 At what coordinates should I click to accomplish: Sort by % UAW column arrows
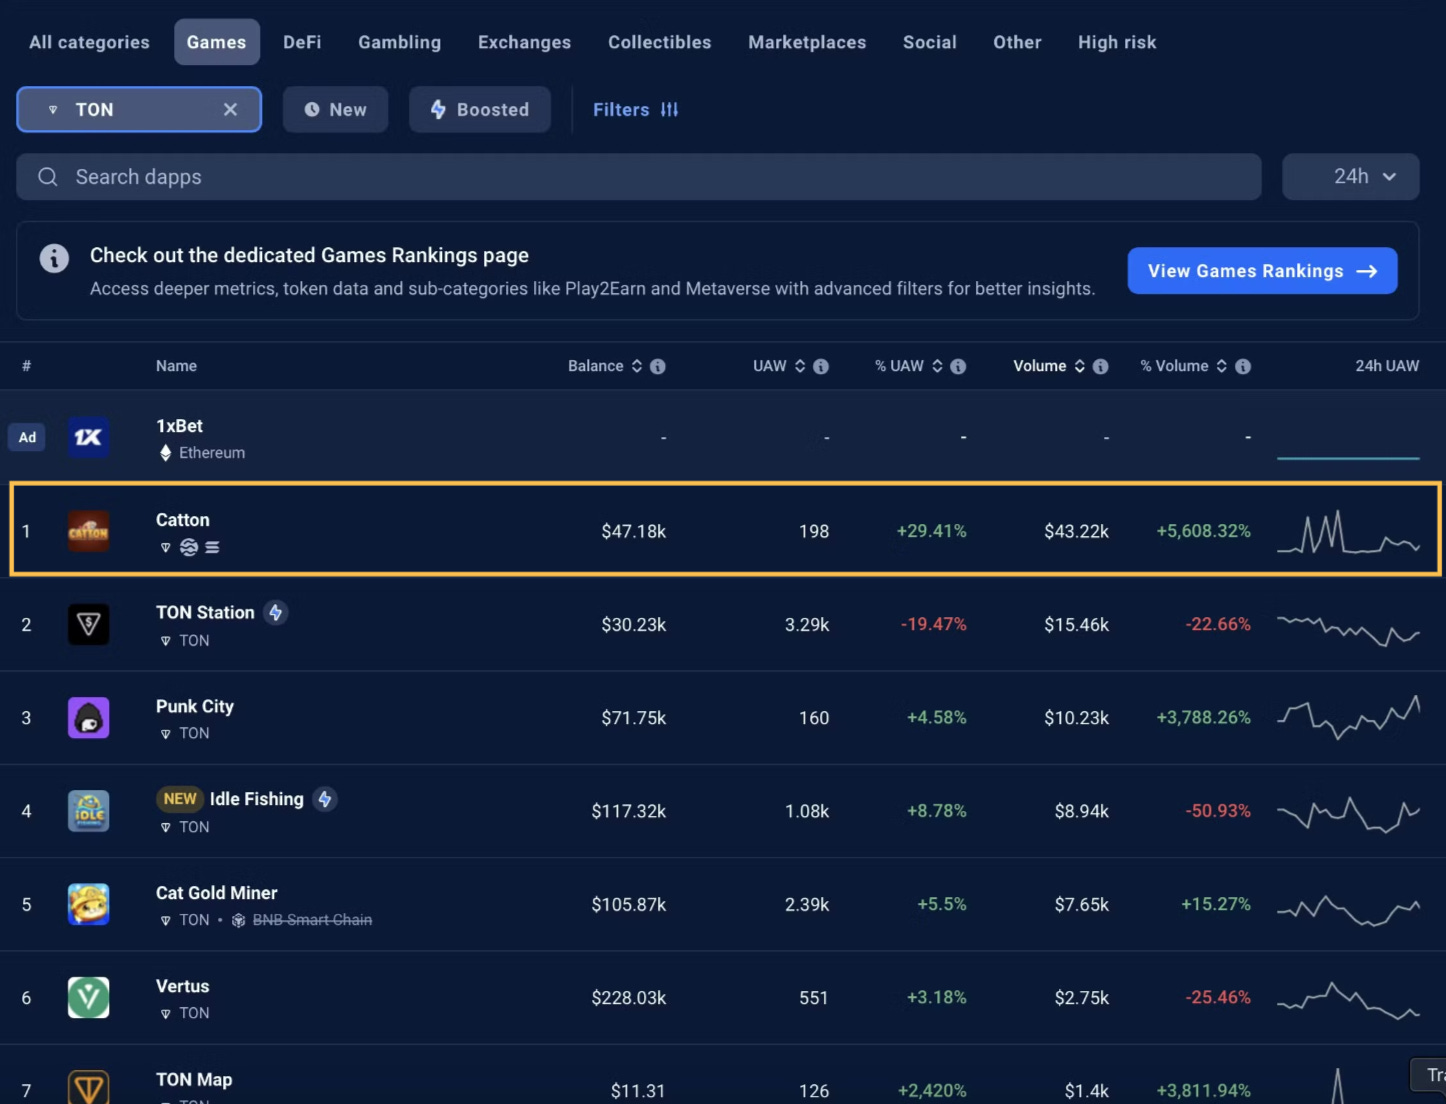pos(937,366)
